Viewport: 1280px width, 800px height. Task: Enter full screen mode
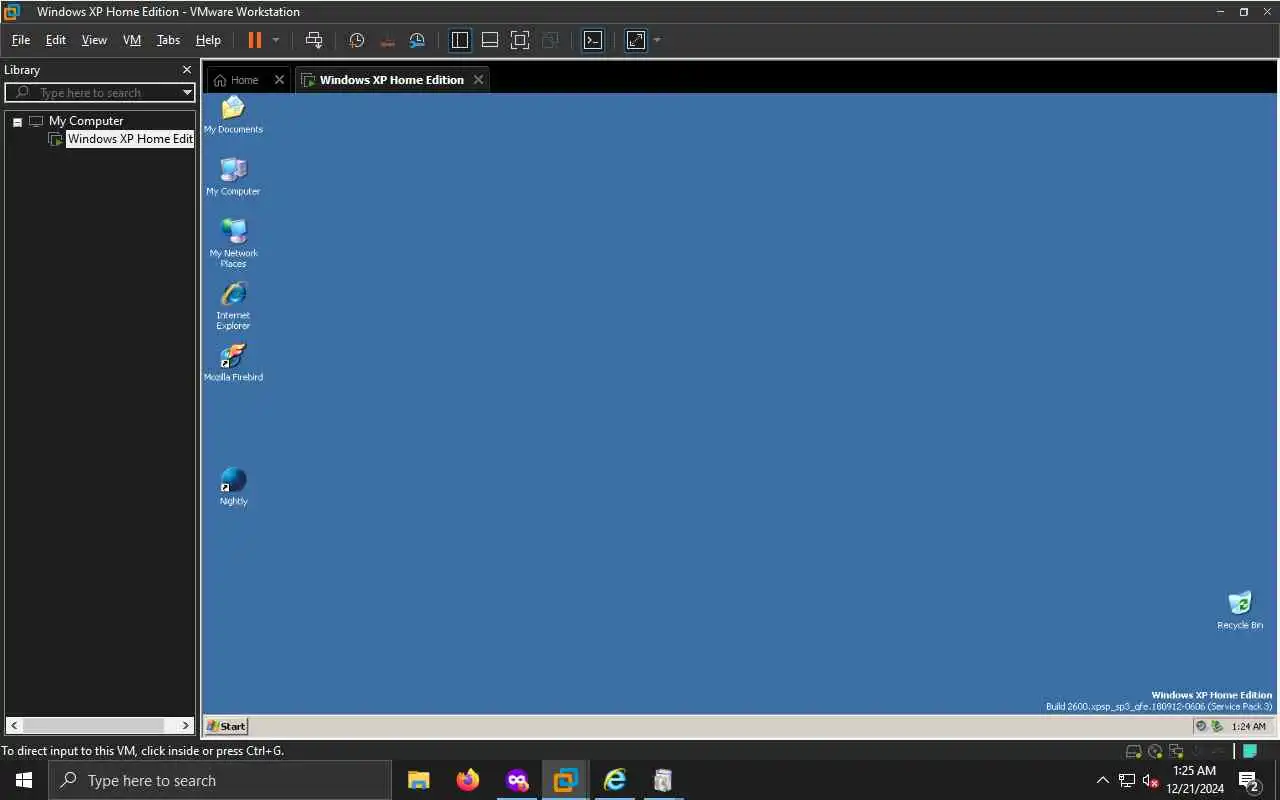point(520,40)
